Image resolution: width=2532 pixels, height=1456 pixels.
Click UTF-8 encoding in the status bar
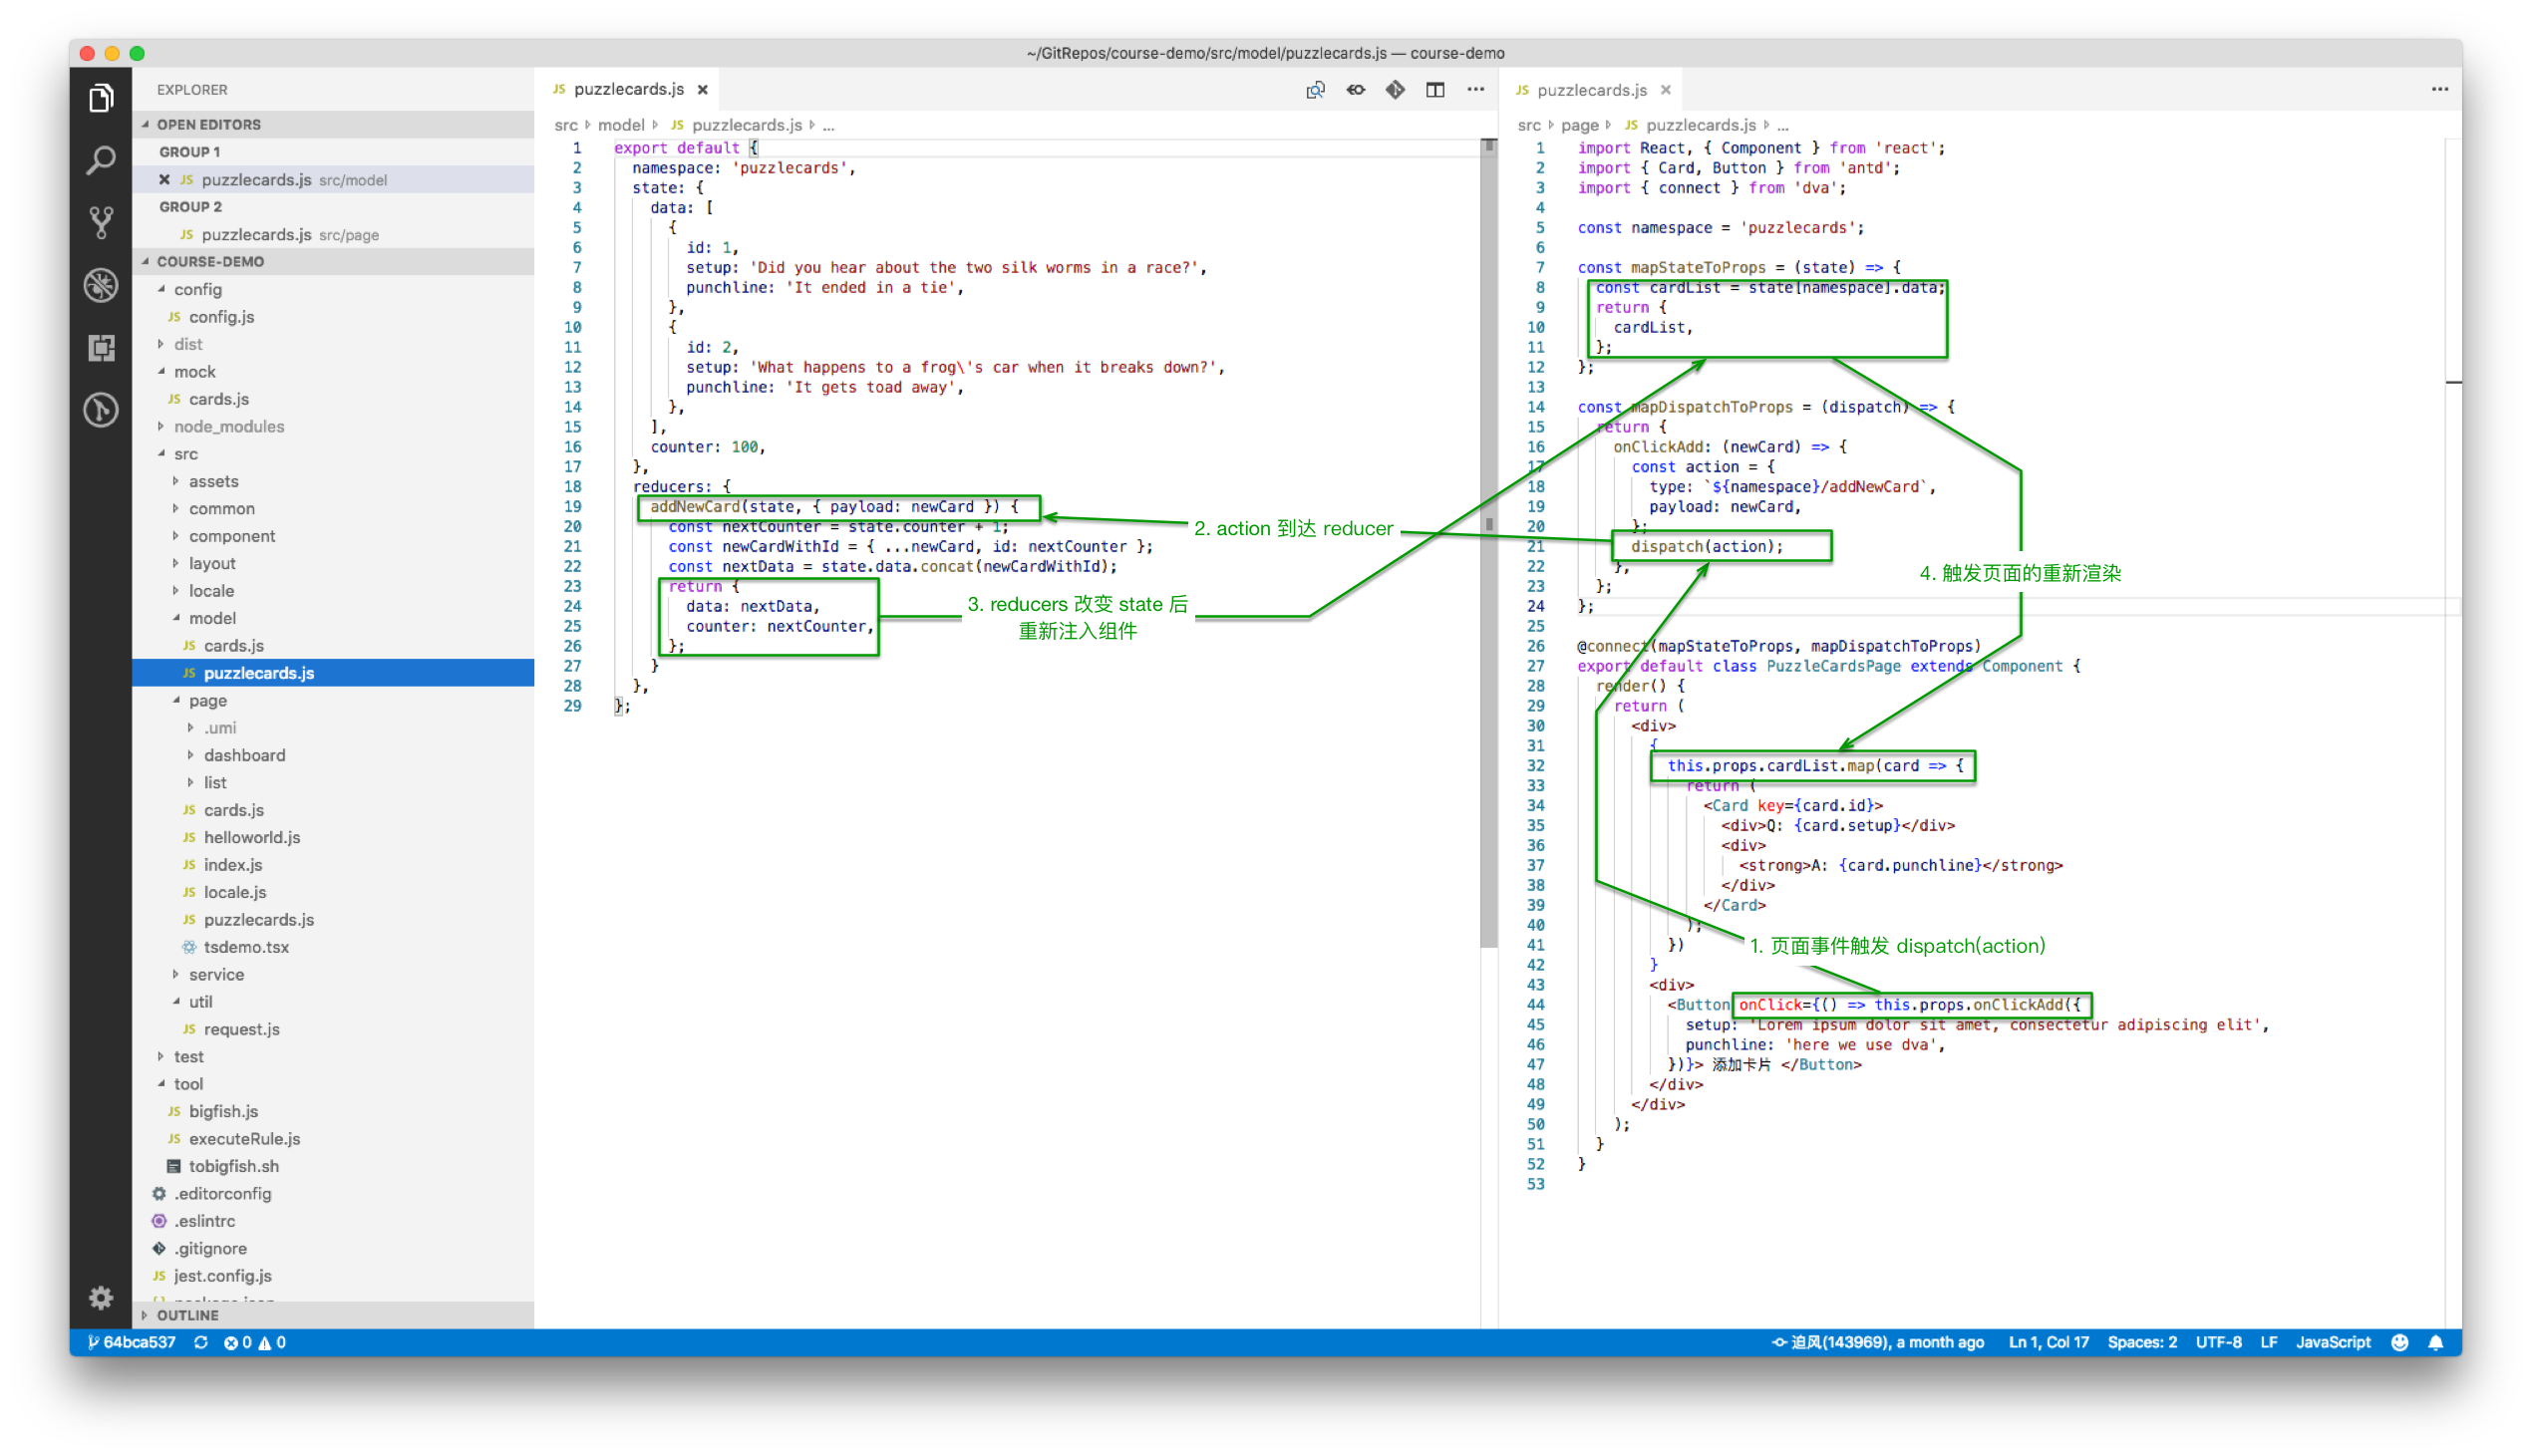(2218, 1342)
